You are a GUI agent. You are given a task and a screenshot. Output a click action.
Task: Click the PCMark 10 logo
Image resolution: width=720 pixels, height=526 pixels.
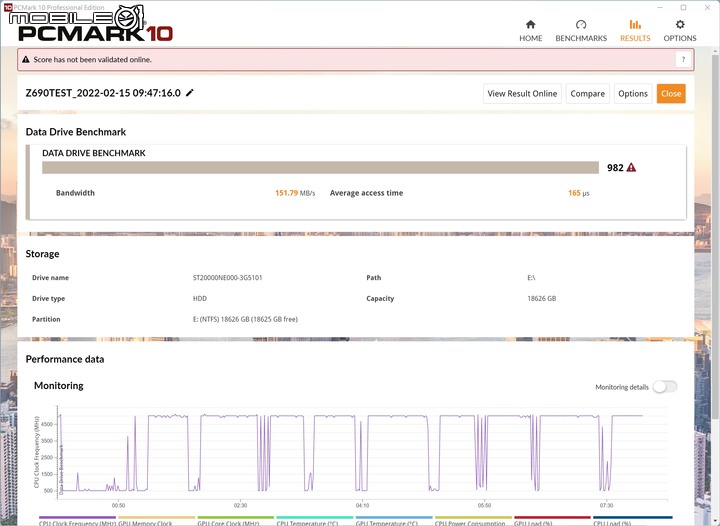(96, 33)
